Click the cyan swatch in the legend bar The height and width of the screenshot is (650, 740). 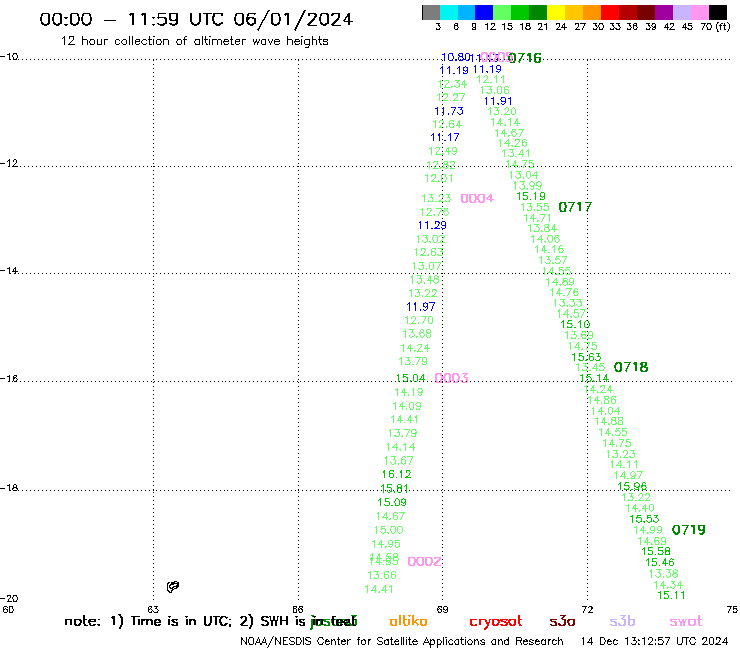coord(449,12)
